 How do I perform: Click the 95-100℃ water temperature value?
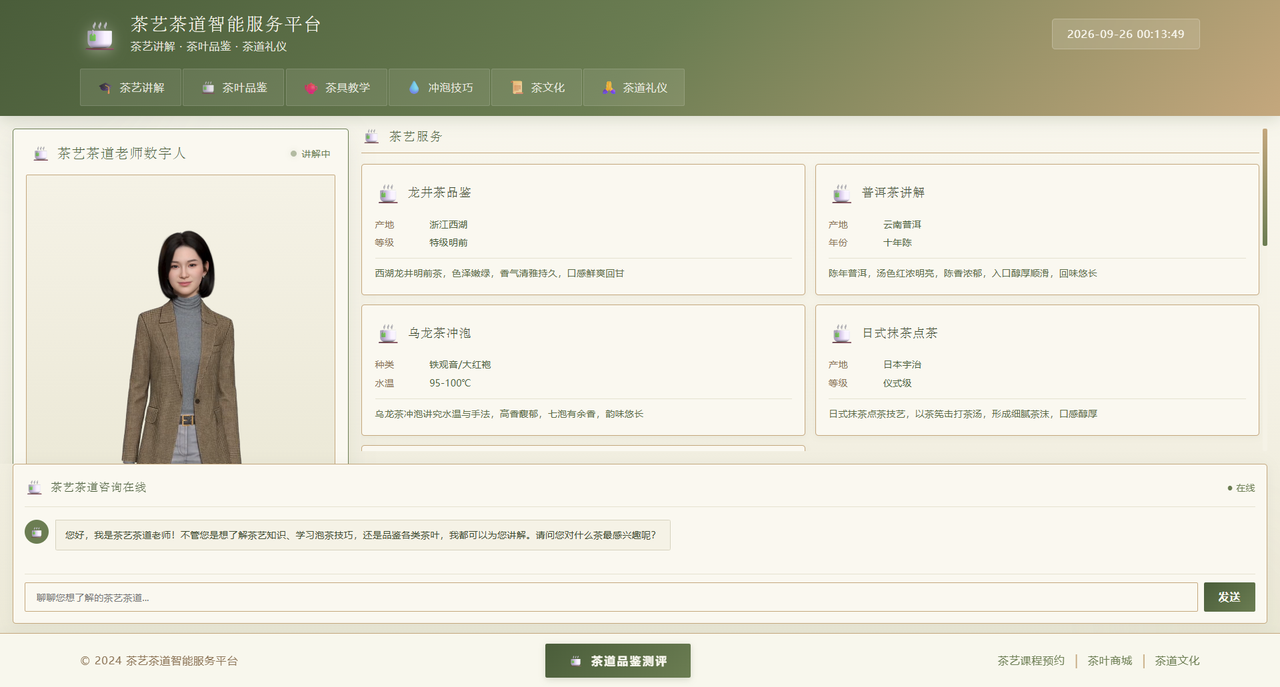pyautogui.click(x=450, y=383)
